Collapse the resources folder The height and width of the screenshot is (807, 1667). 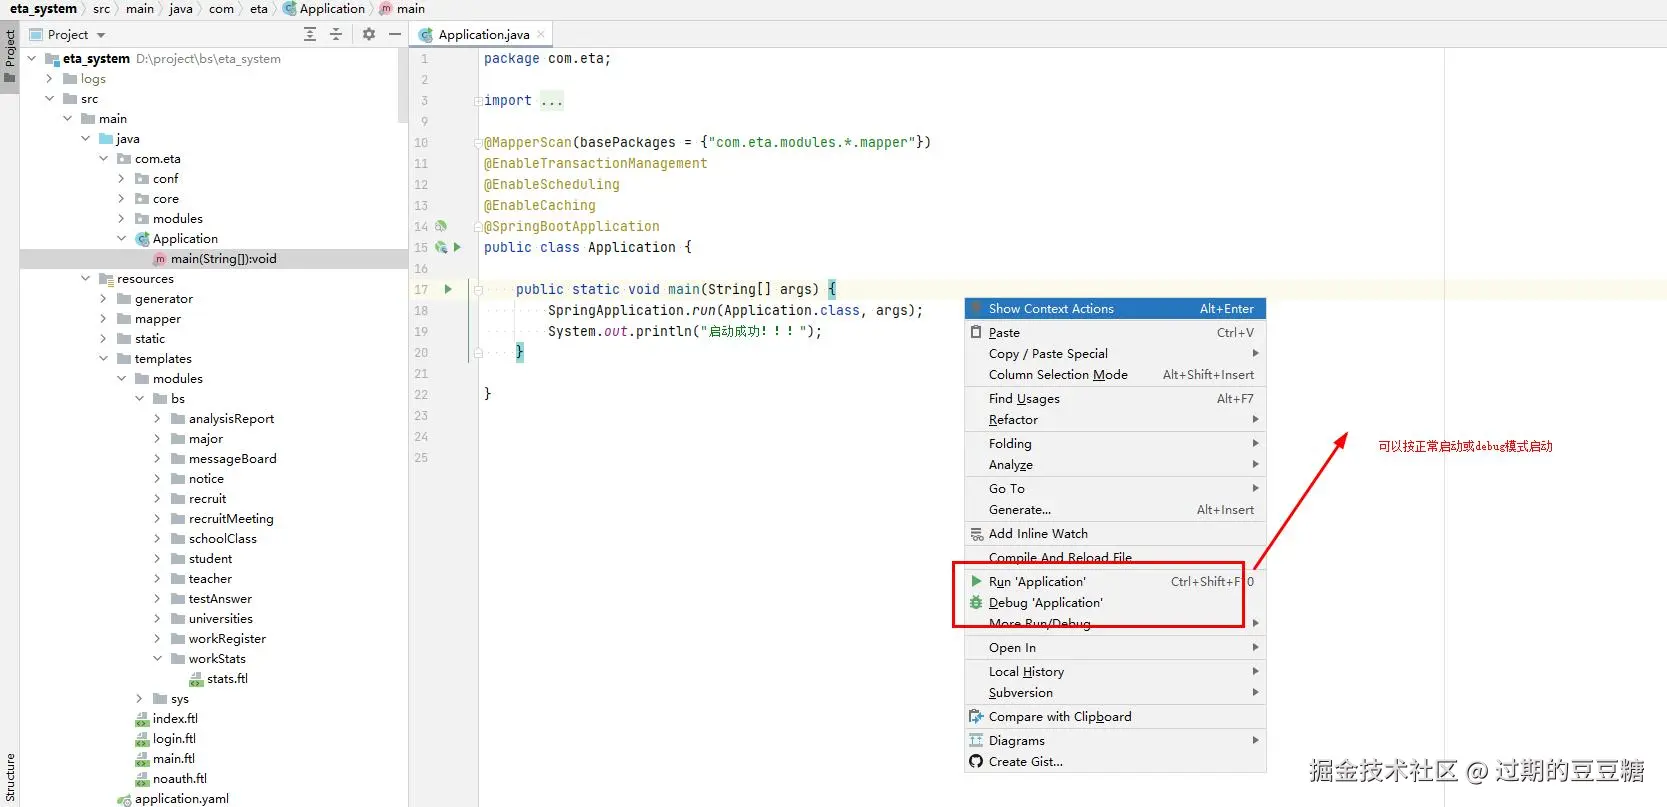[85, 279]
